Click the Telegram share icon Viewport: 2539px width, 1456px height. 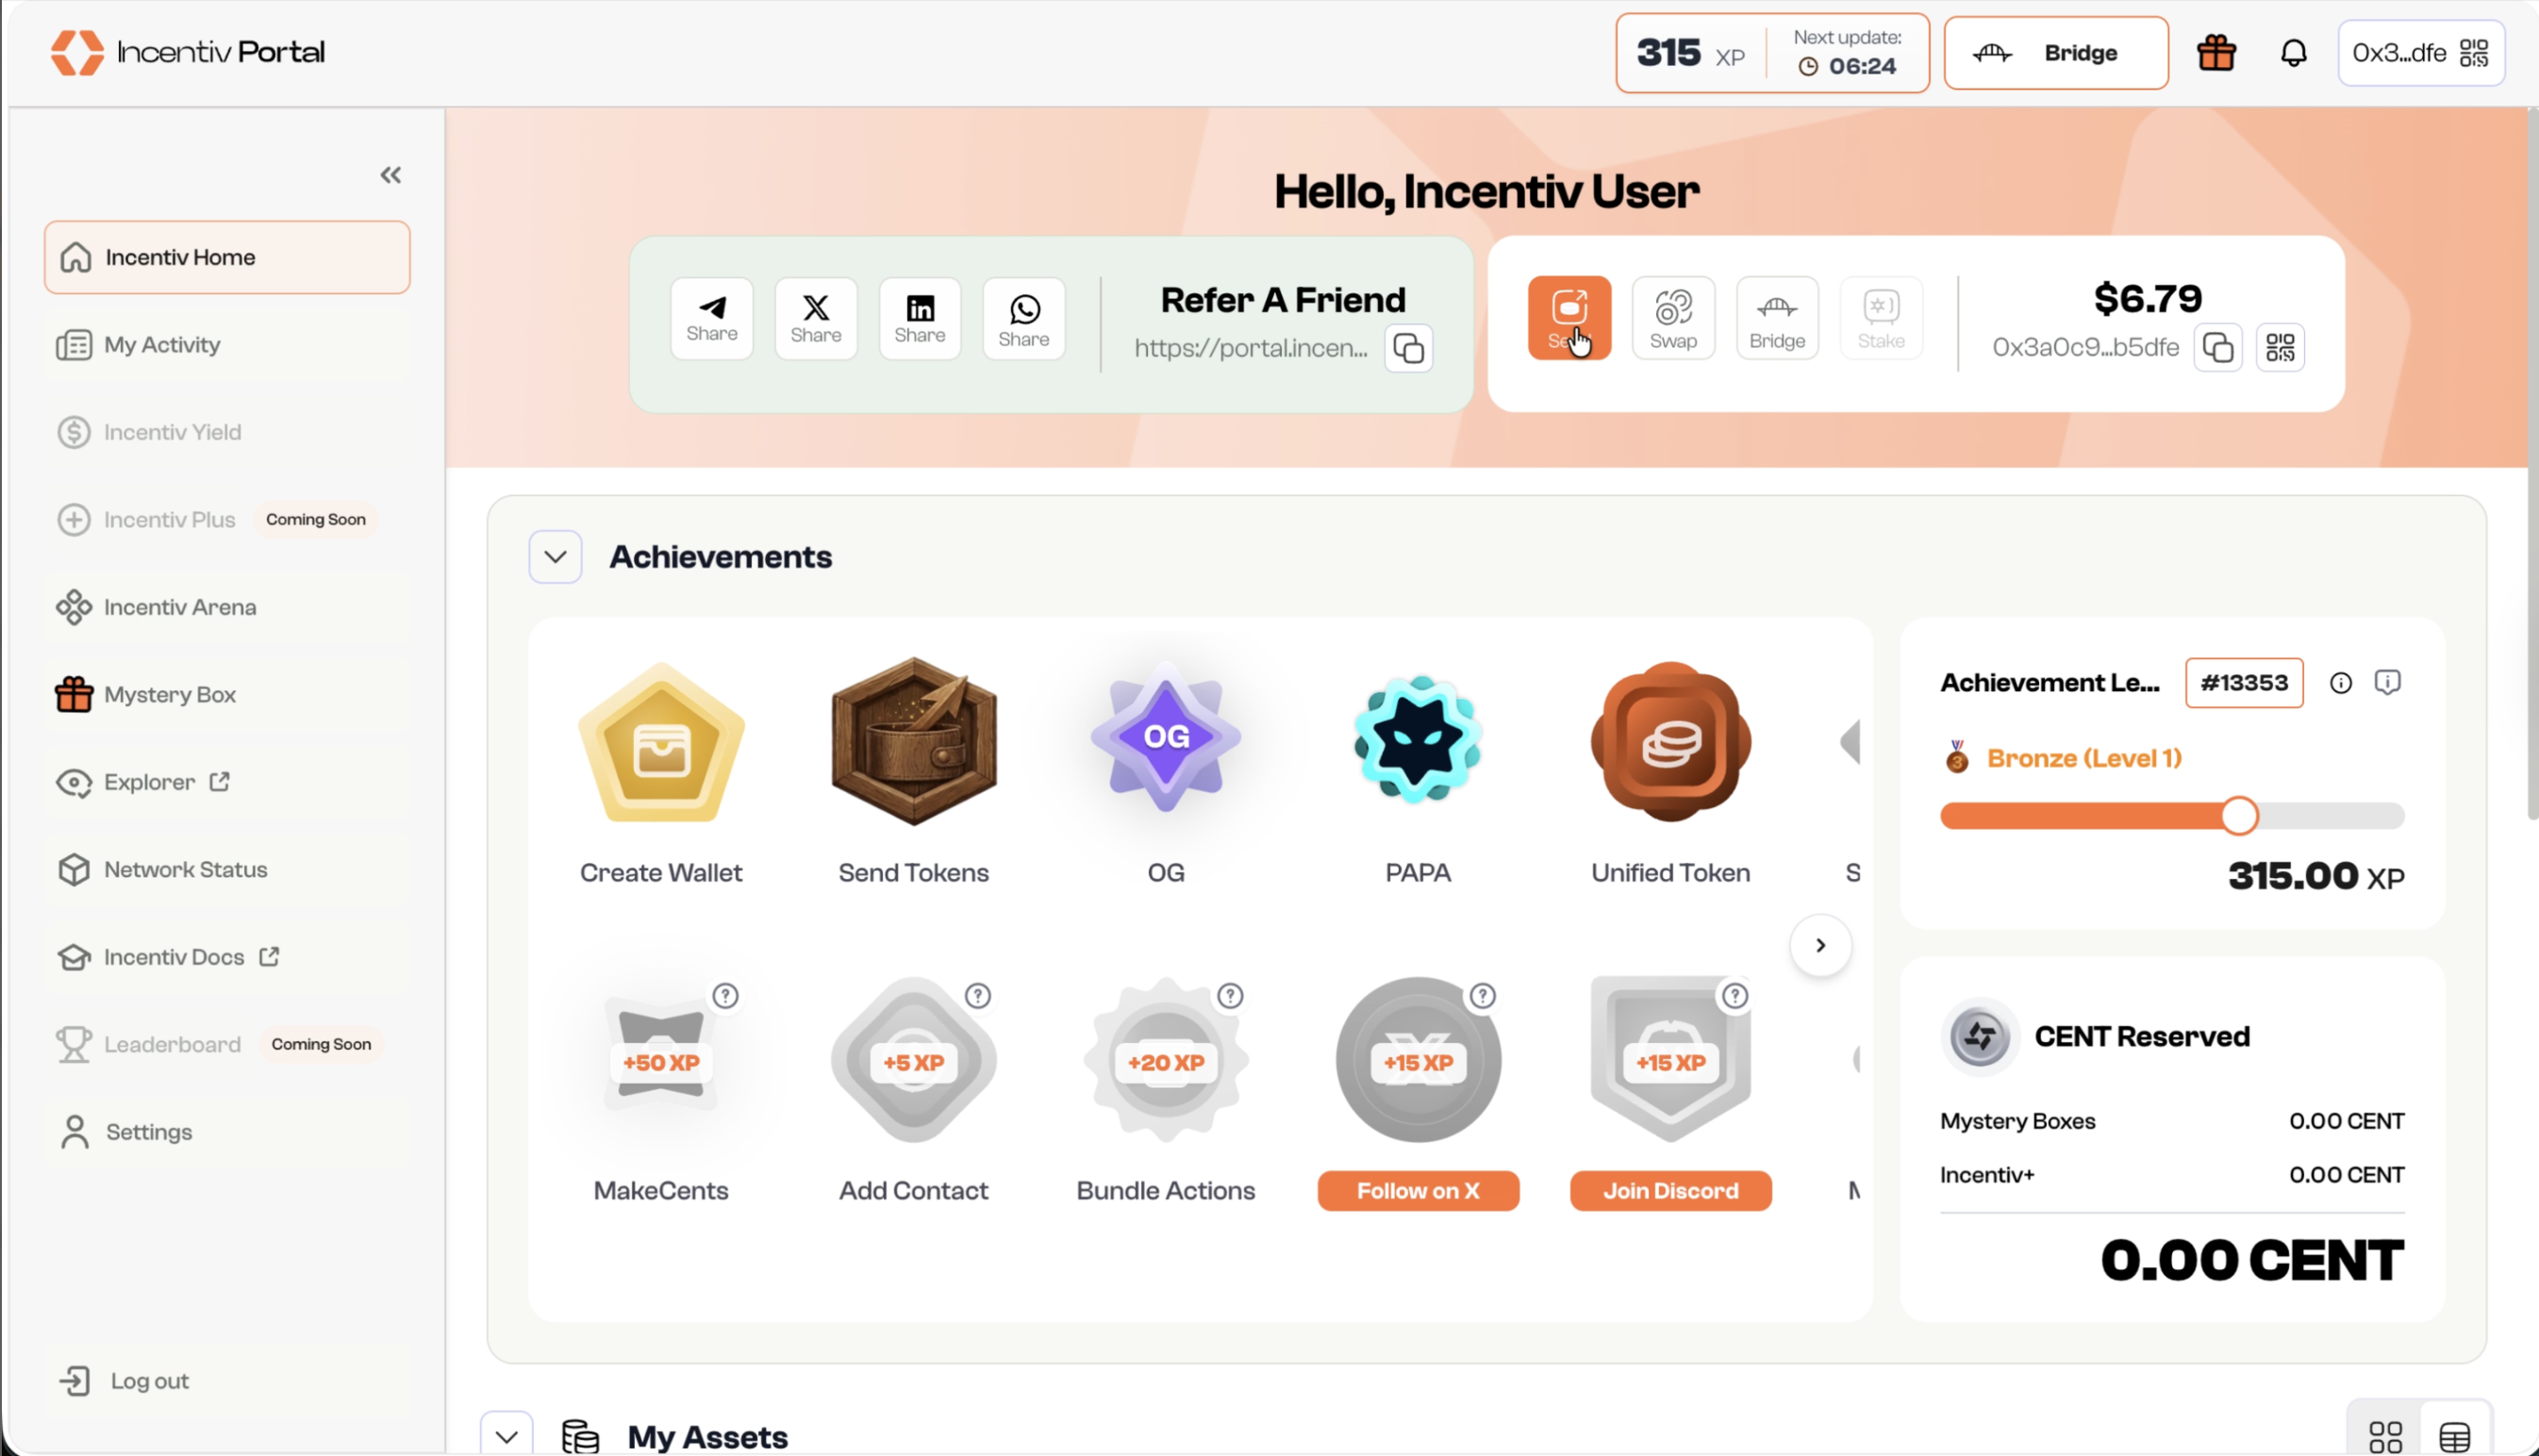(711, 318)
